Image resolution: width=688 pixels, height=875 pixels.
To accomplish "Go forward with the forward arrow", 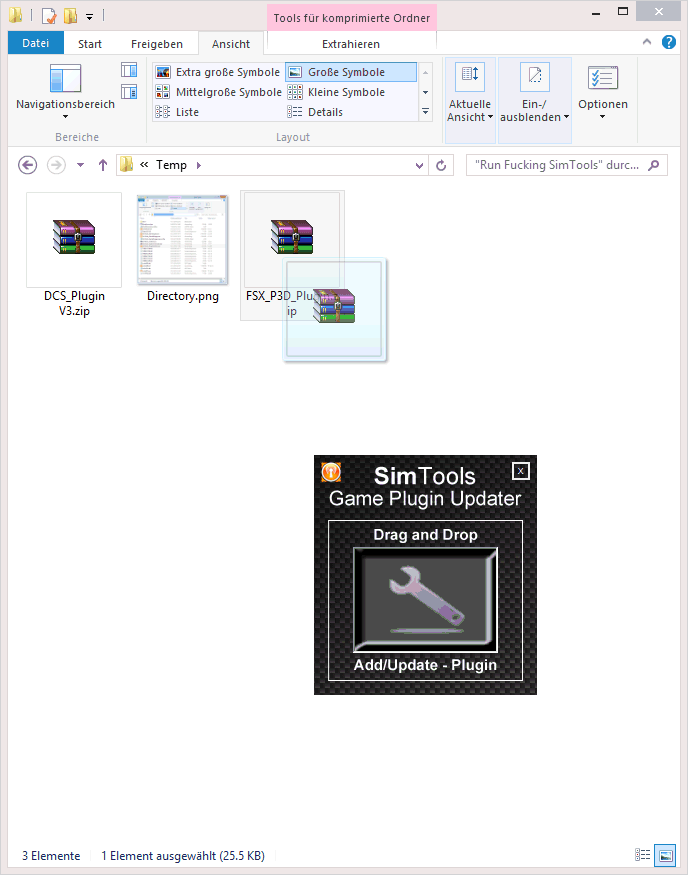I will 56,165.
